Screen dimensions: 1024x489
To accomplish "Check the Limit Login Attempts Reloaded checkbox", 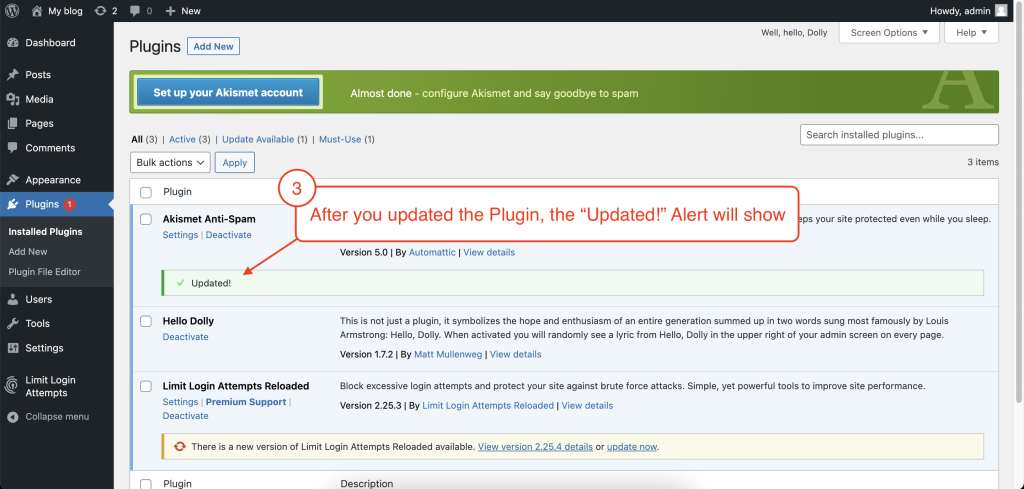I will (146, 386).
